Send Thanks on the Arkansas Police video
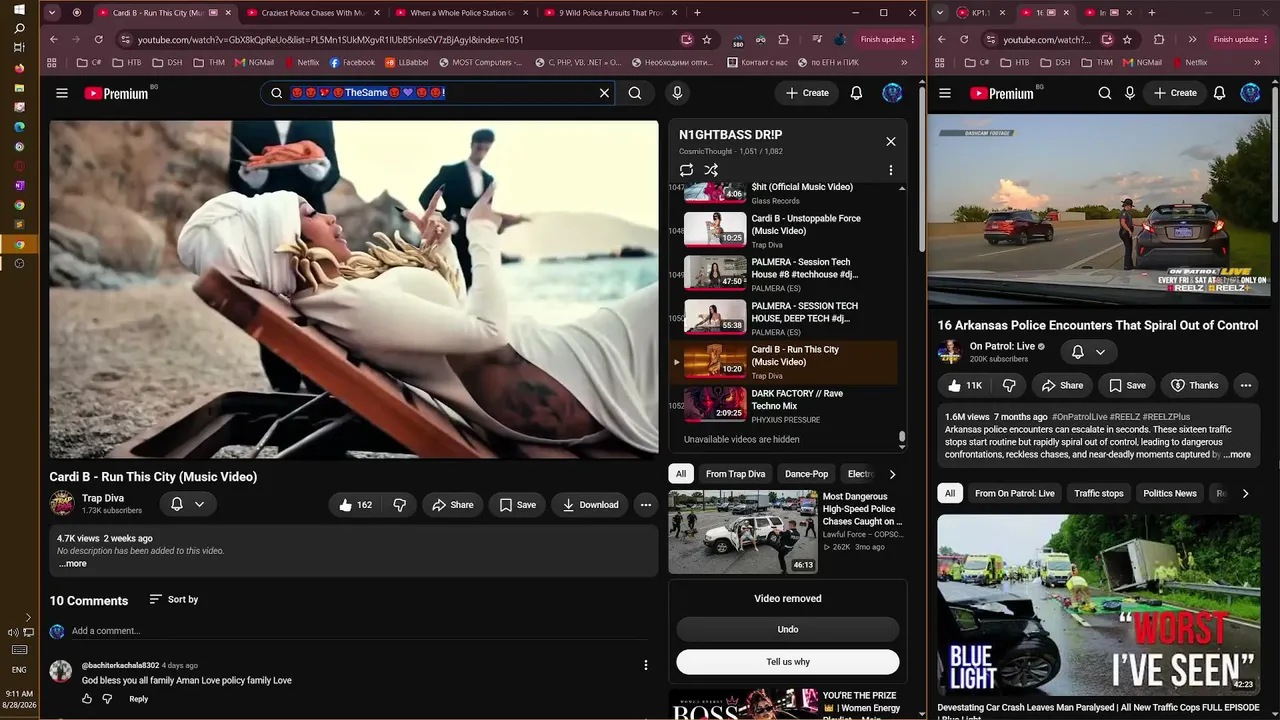The width and height of the screenshot is (1280, 720). (1194, 385)
